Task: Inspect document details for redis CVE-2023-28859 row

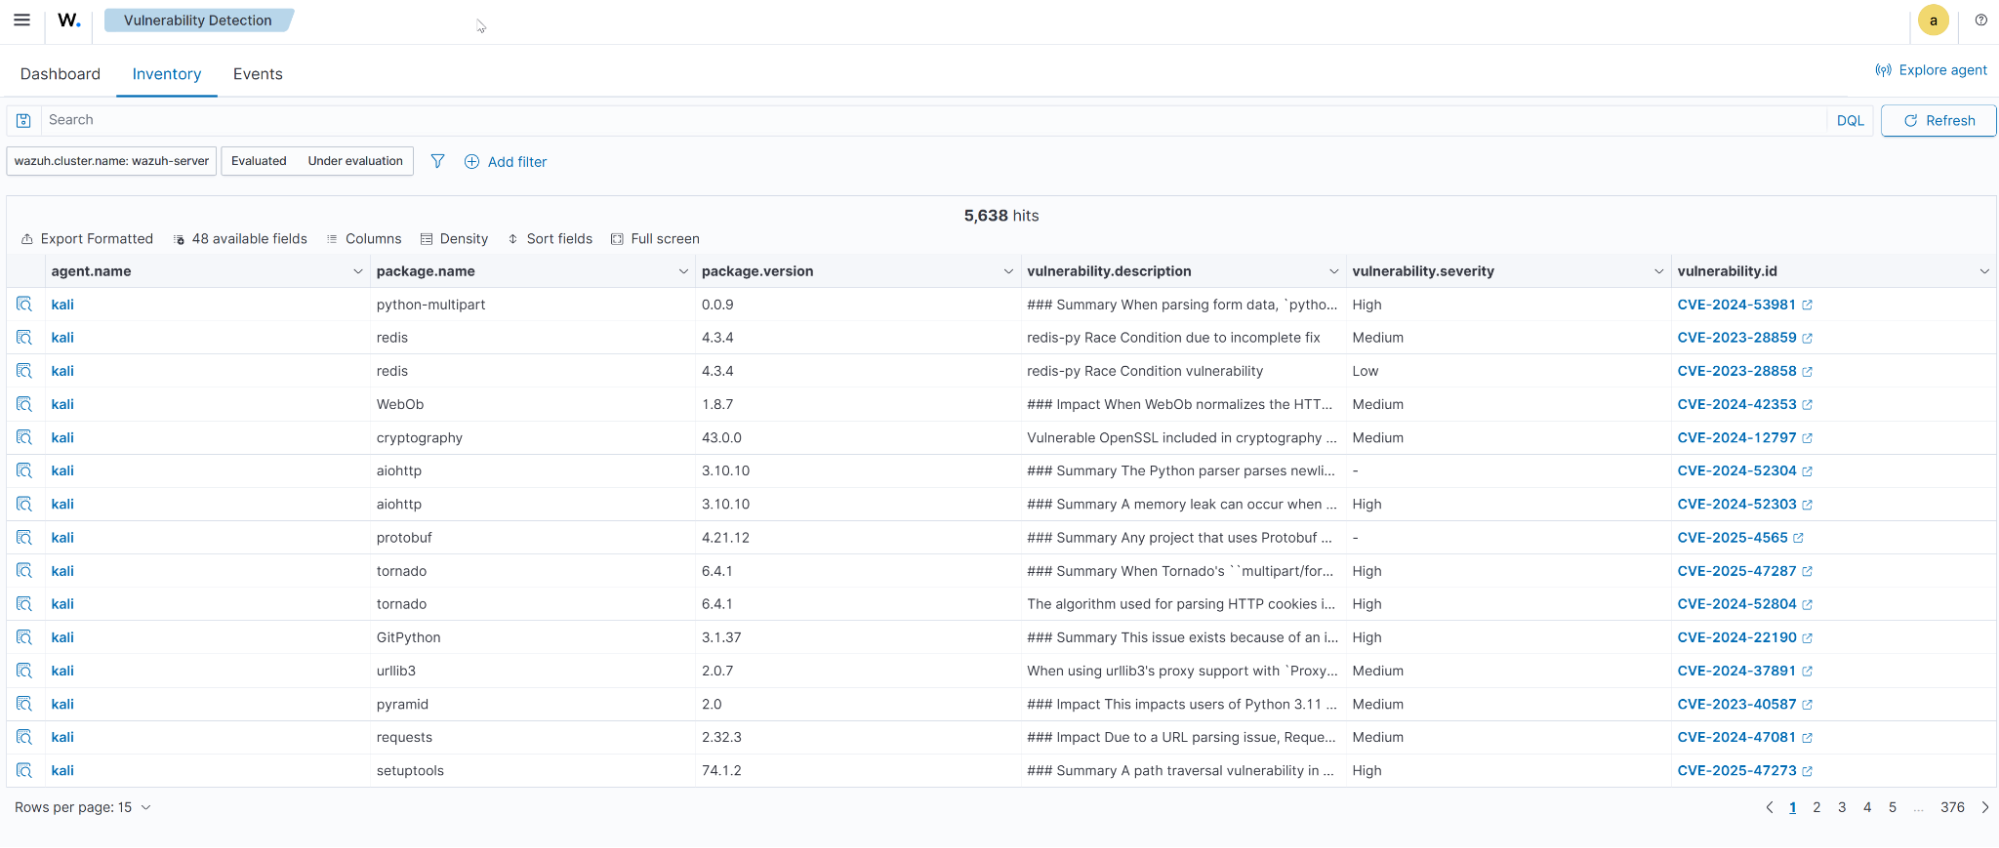Action: [24, 337]
